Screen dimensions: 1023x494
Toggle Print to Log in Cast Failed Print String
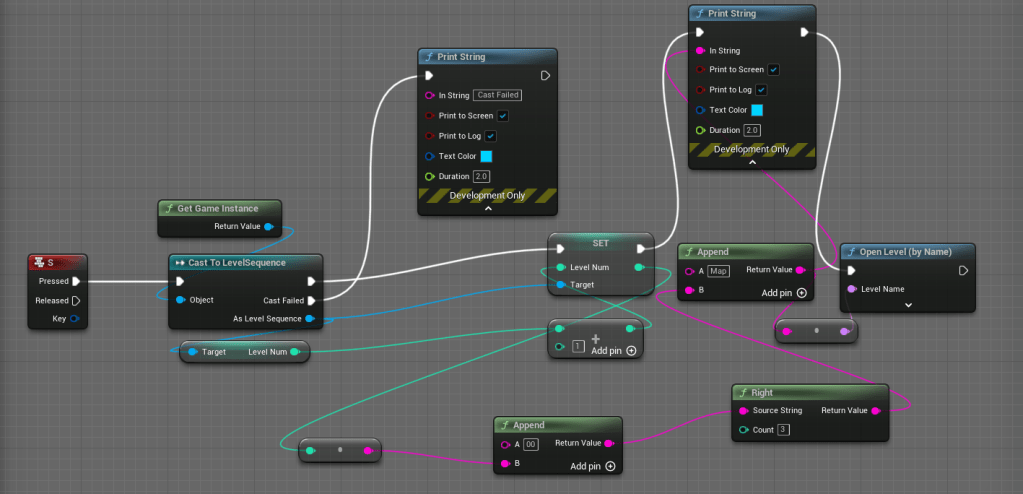[x=491, y=136]
